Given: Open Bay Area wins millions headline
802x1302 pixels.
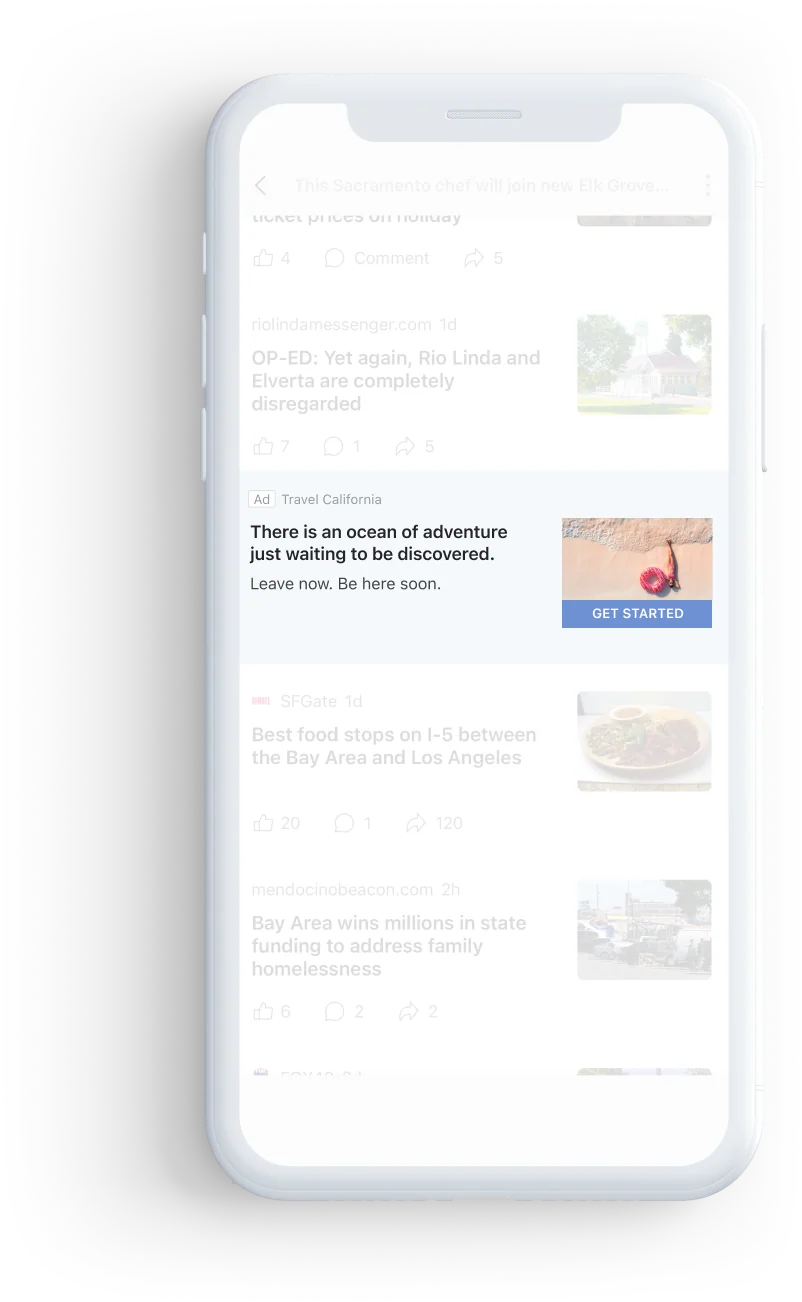Looking at the screenshot, I should (x=389, y=946).
